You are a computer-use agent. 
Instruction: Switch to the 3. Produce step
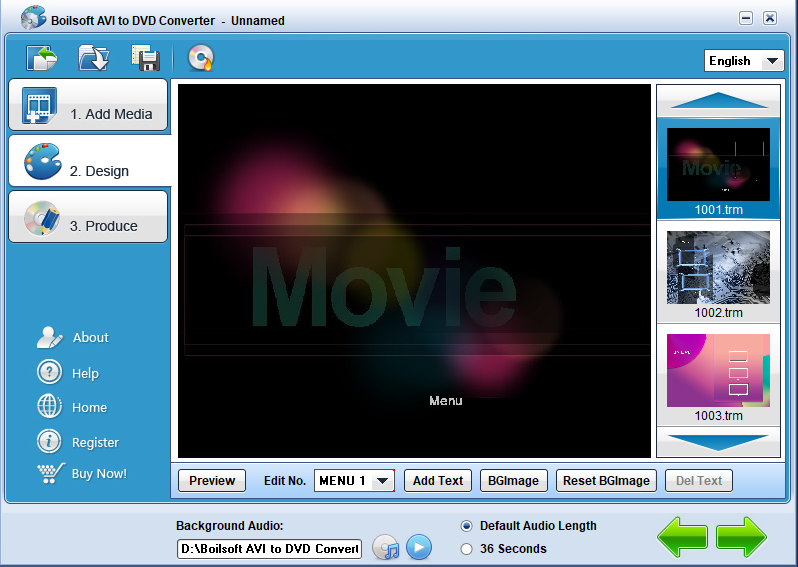tap(88, 217)
